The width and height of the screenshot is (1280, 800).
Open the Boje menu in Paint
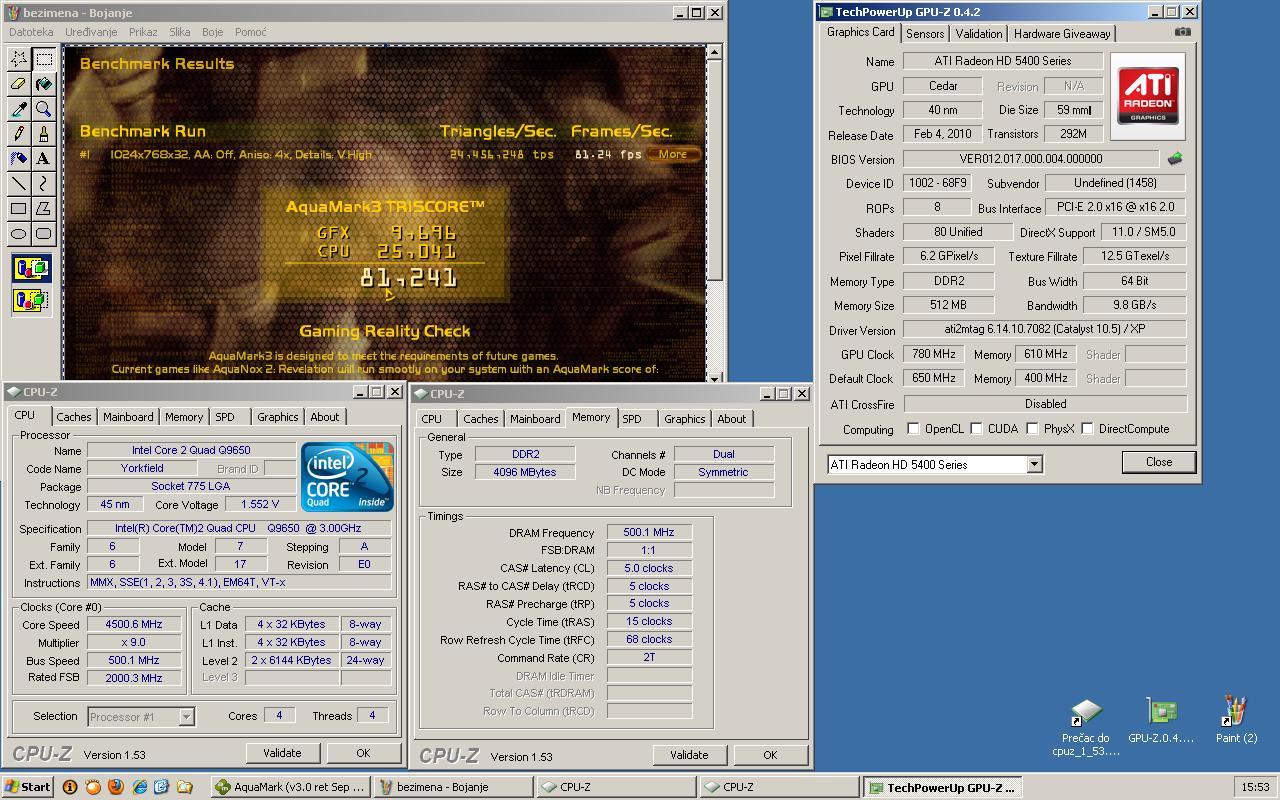click(x=212, y=32)
